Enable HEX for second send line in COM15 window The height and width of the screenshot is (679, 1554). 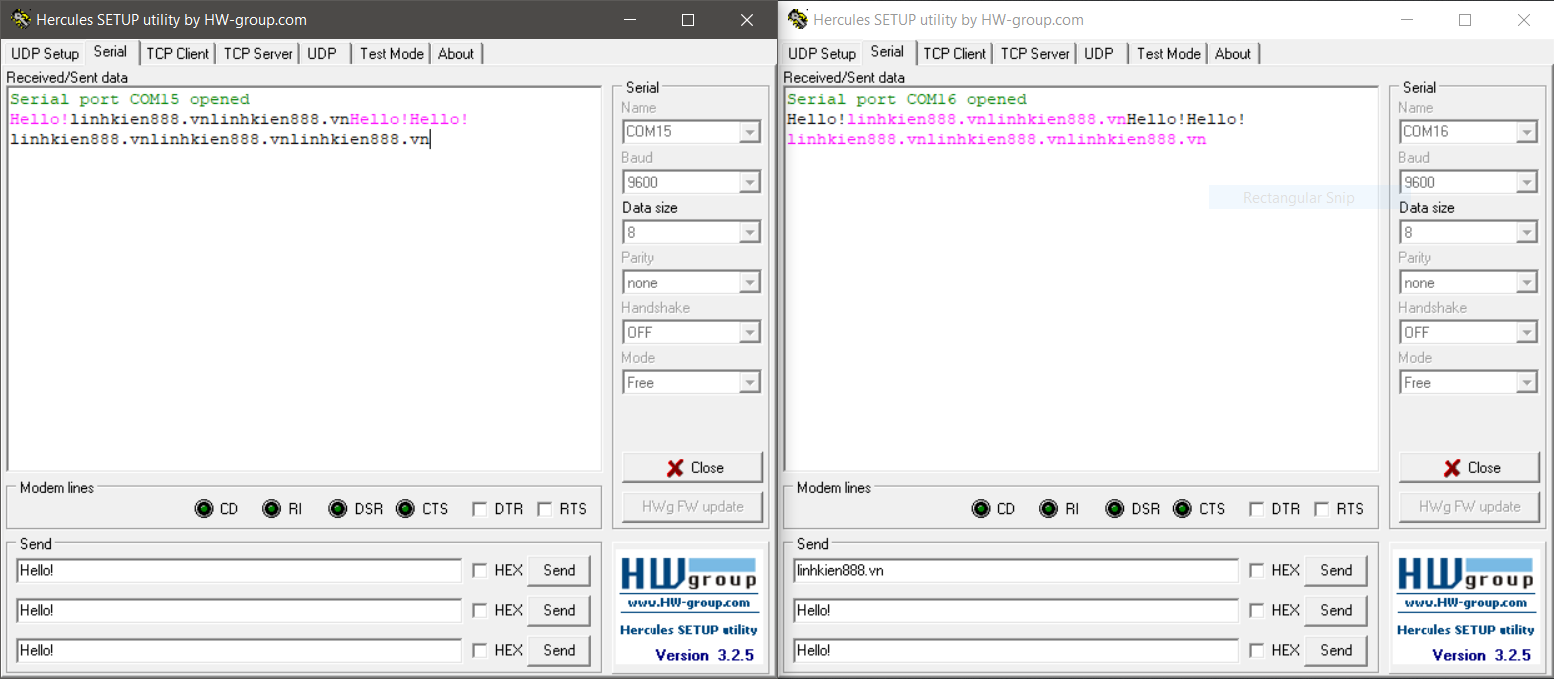(x=479, y=610)
